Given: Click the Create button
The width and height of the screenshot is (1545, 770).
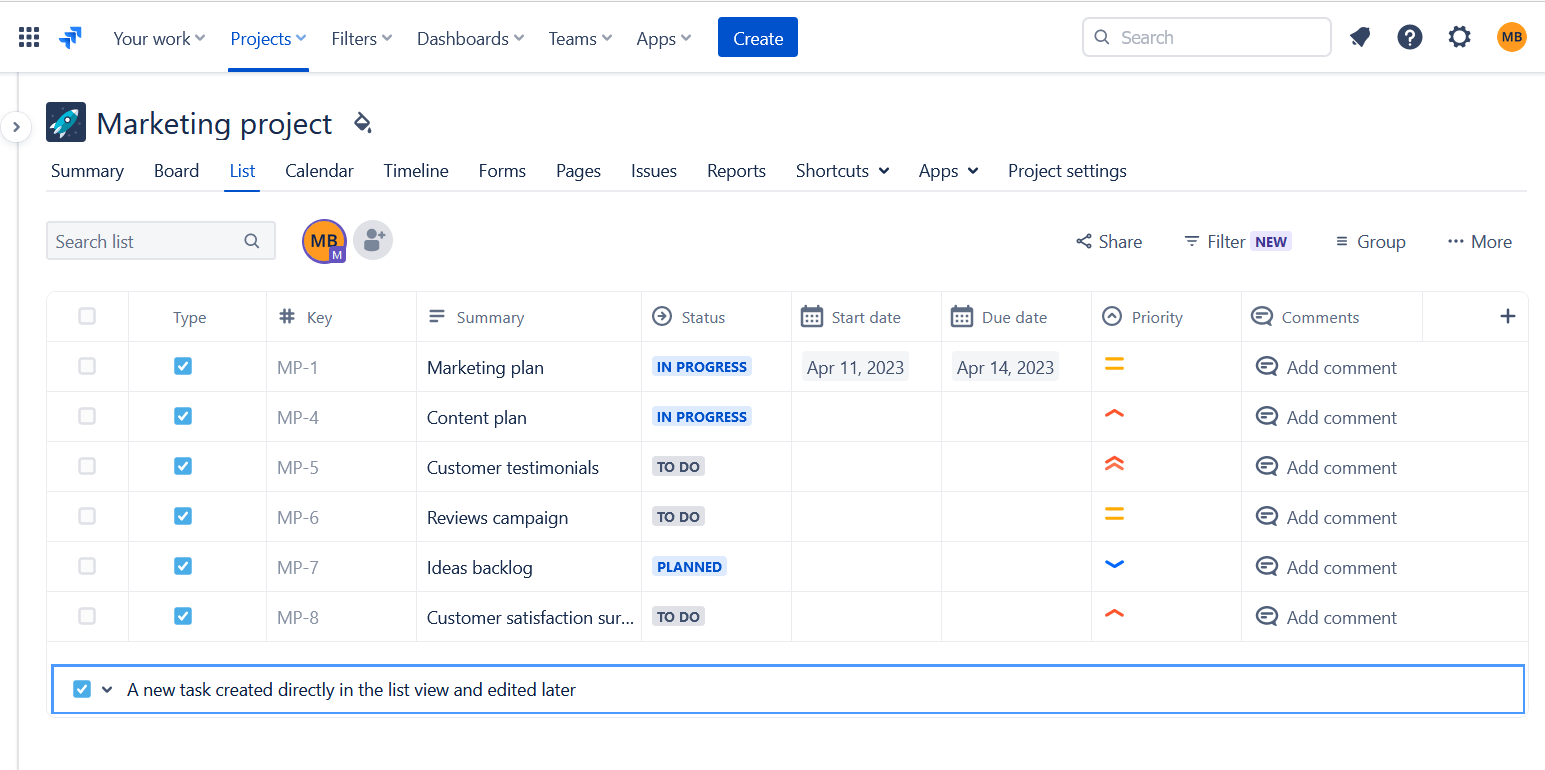Looking at the screenshot, I should click(757, 37).
